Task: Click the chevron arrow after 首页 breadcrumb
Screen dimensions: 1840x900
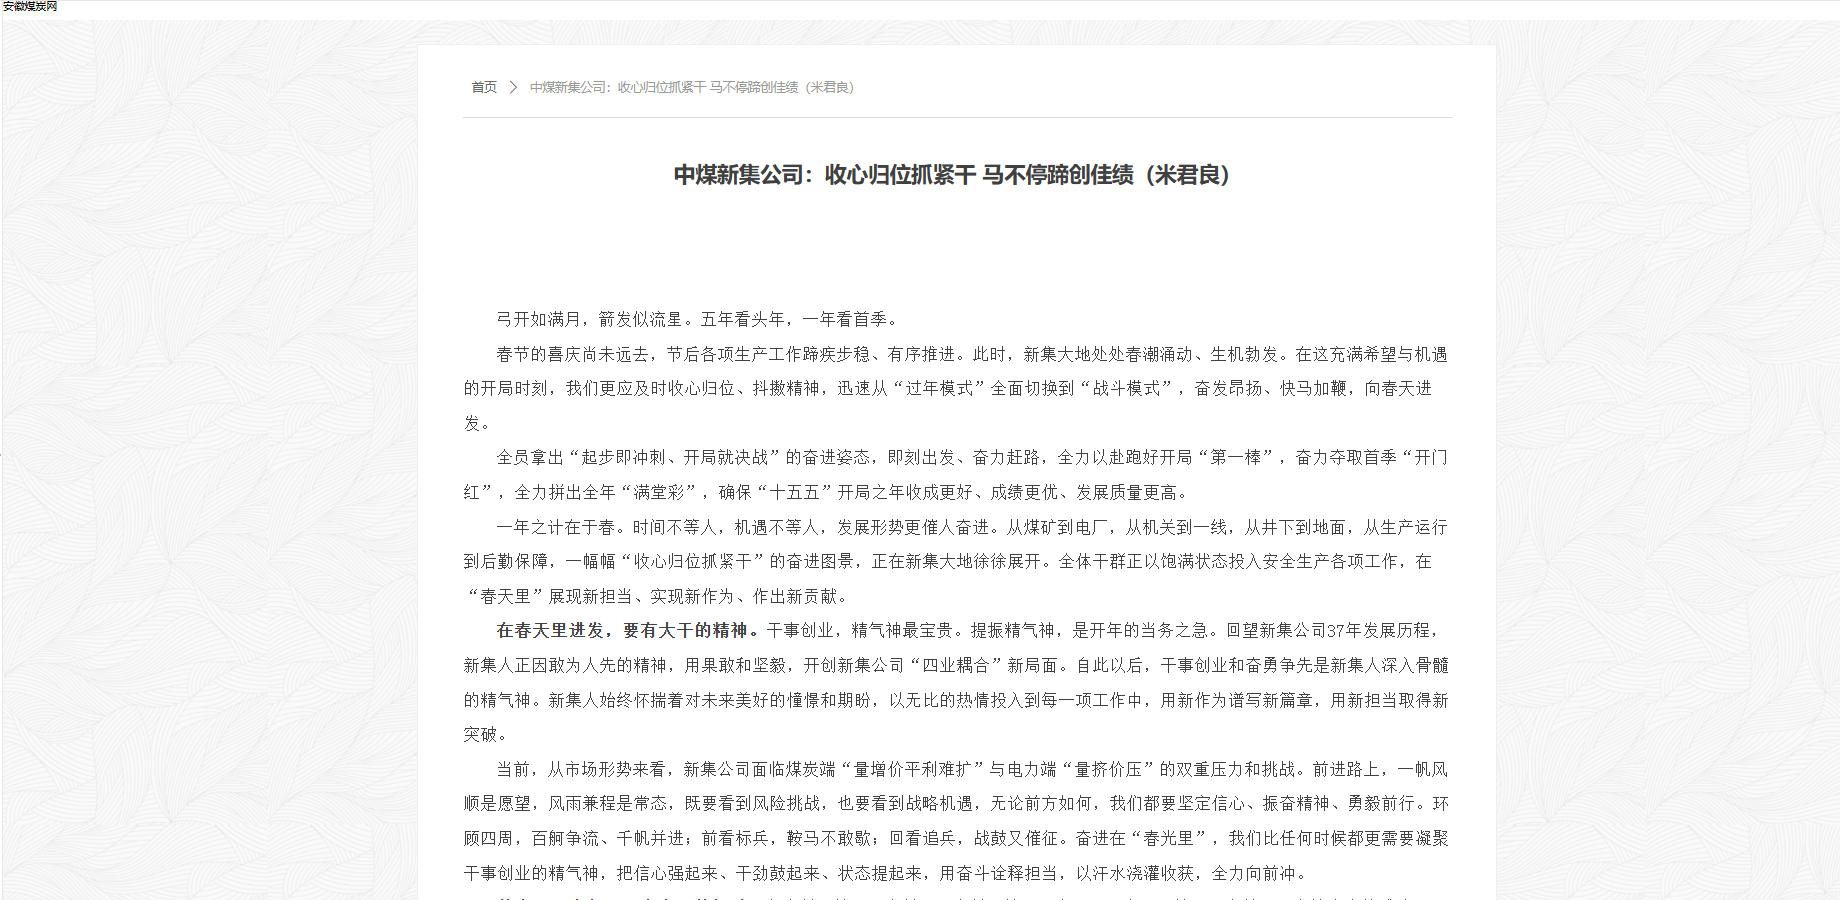Action: click(513, 87)
